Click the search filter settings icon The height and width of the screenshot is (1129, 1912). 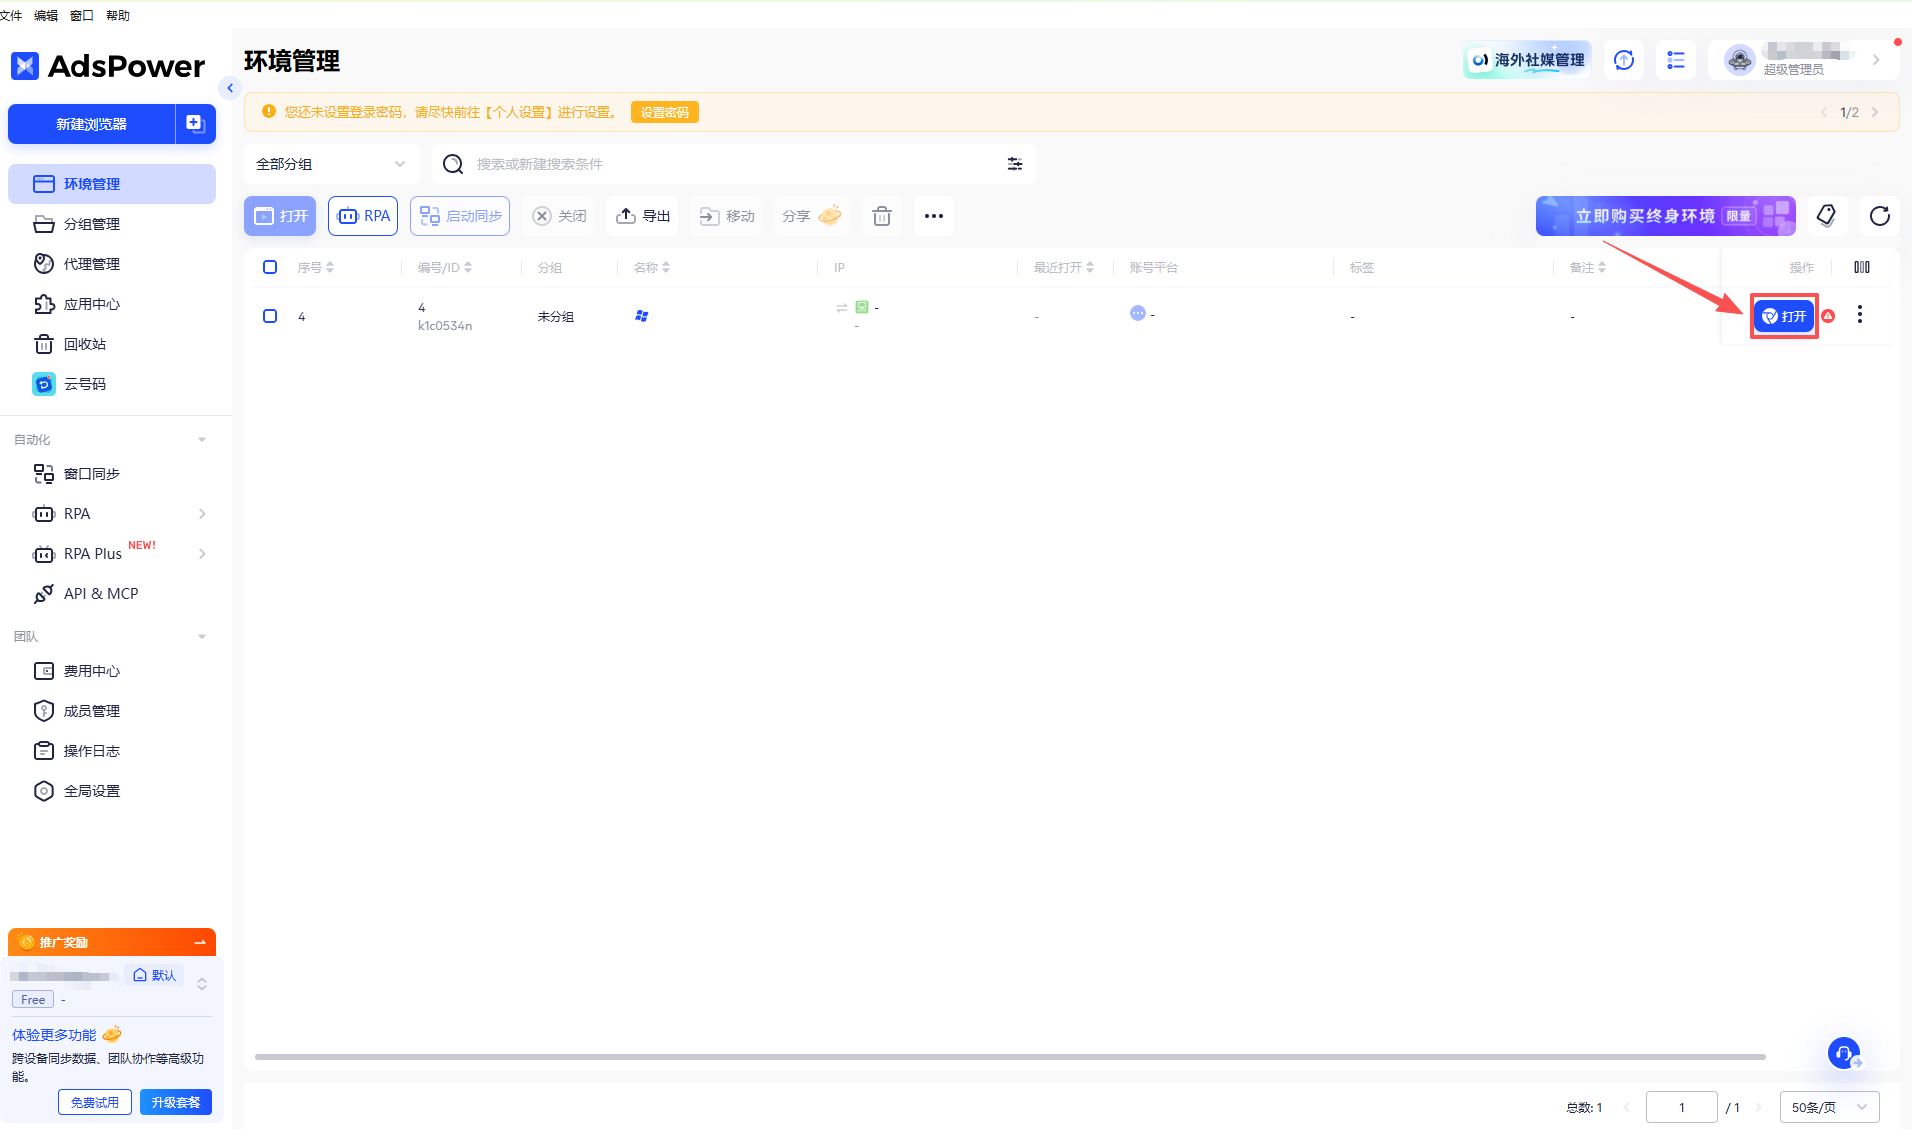click(x=1014, y=164)
